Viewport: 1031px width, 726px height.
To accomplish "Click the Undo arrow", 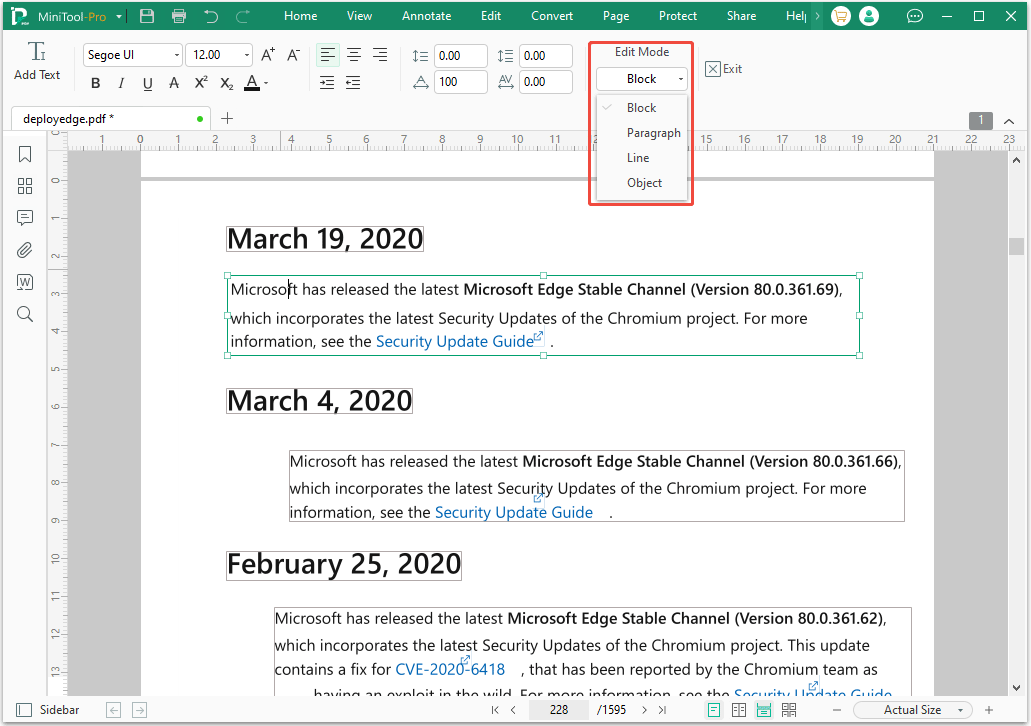I will (211, 16).
